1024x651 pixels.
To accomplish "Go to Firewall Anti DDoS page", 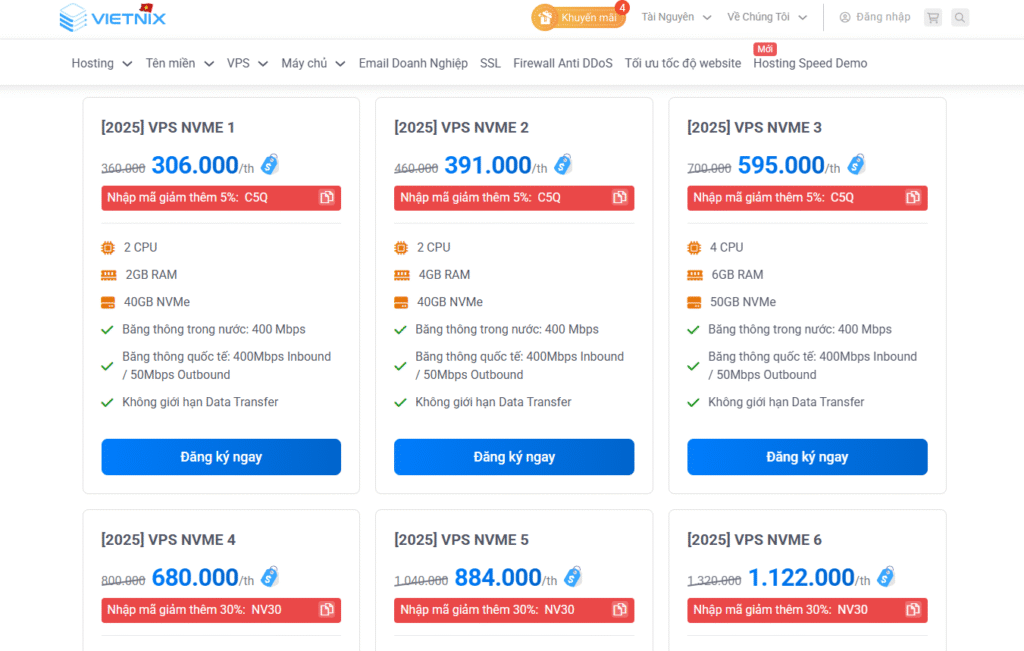I will (x=562, y=63).
